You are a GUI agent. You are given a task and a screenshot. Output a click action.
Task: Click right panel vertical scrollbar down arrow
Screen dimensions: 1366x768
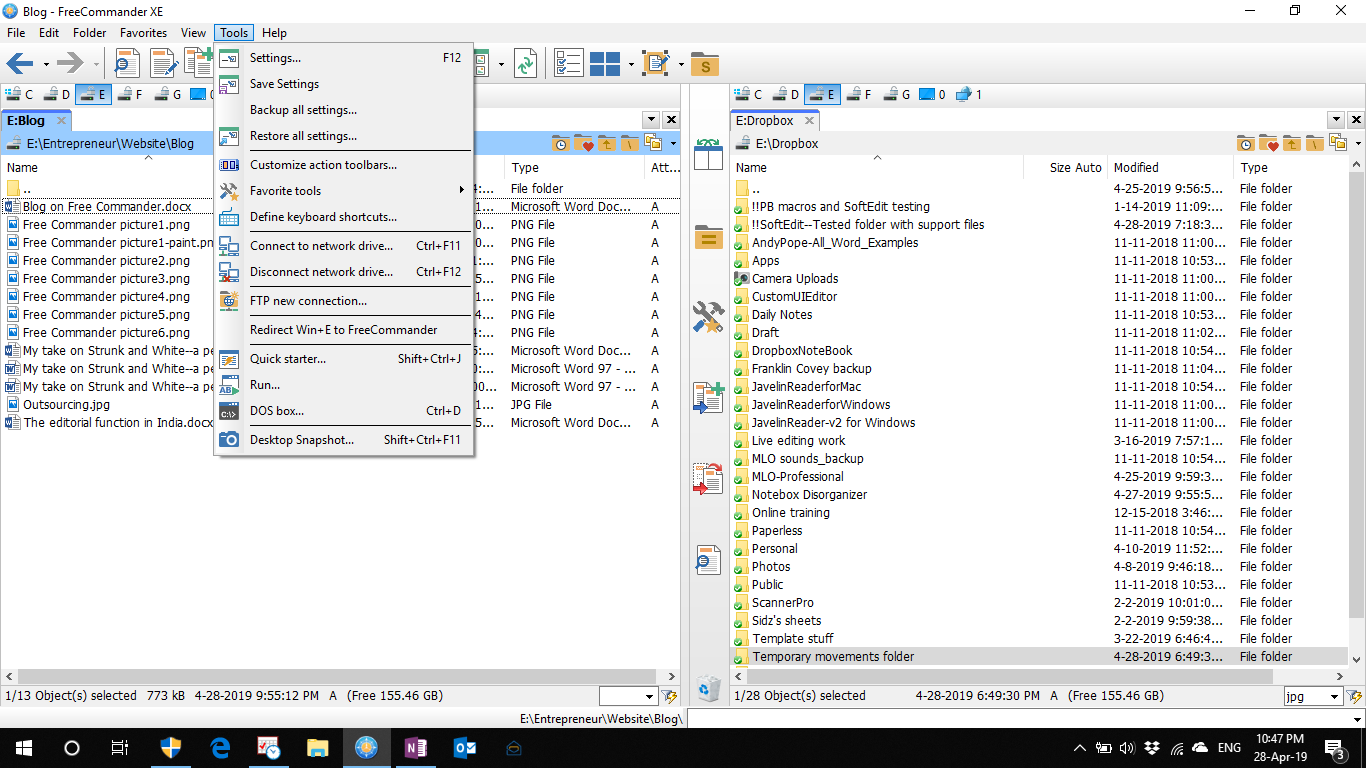(x=1357, y=659)
